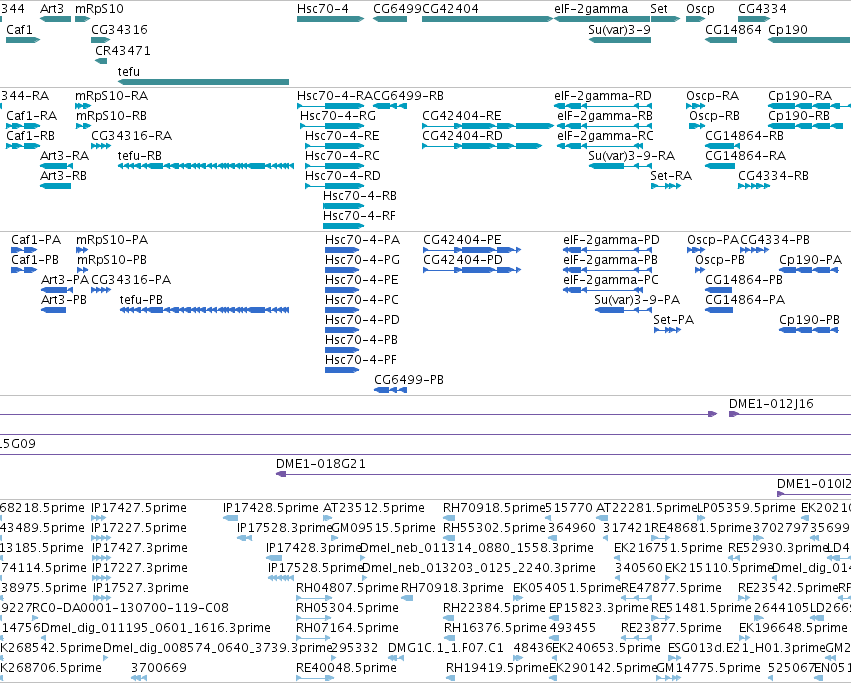The image size is (851, 683).
Task: Select protein Su(var)3-9-PA
Action: click(624, 310)
